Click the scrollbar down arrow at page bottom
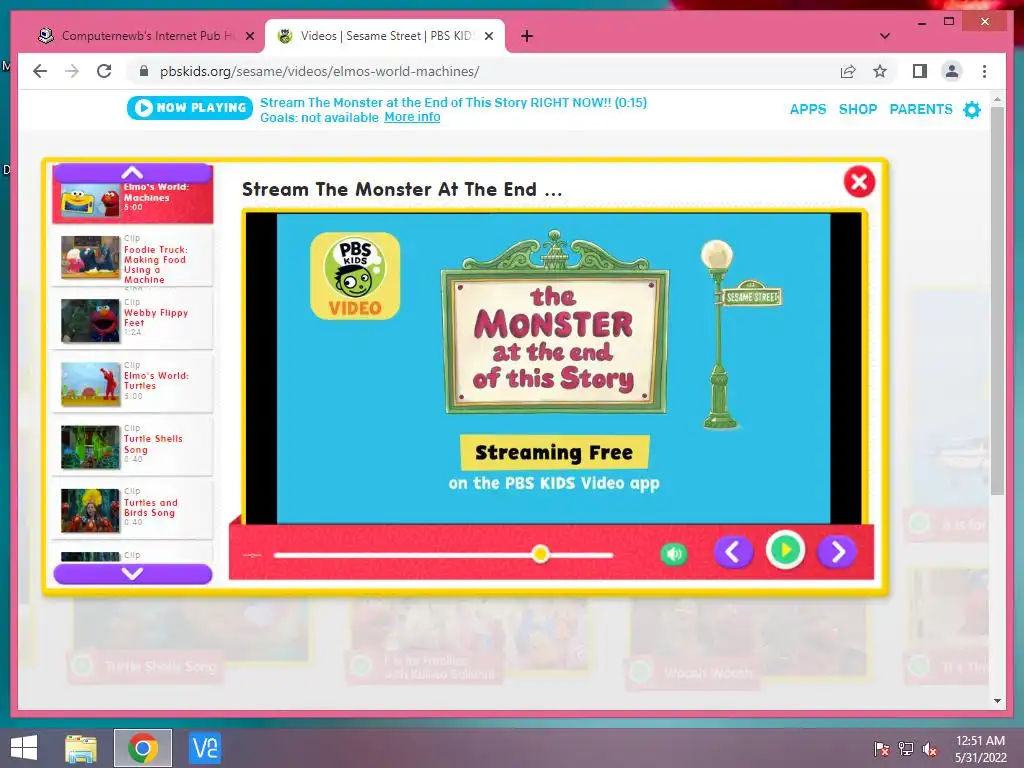 point(997,701)
